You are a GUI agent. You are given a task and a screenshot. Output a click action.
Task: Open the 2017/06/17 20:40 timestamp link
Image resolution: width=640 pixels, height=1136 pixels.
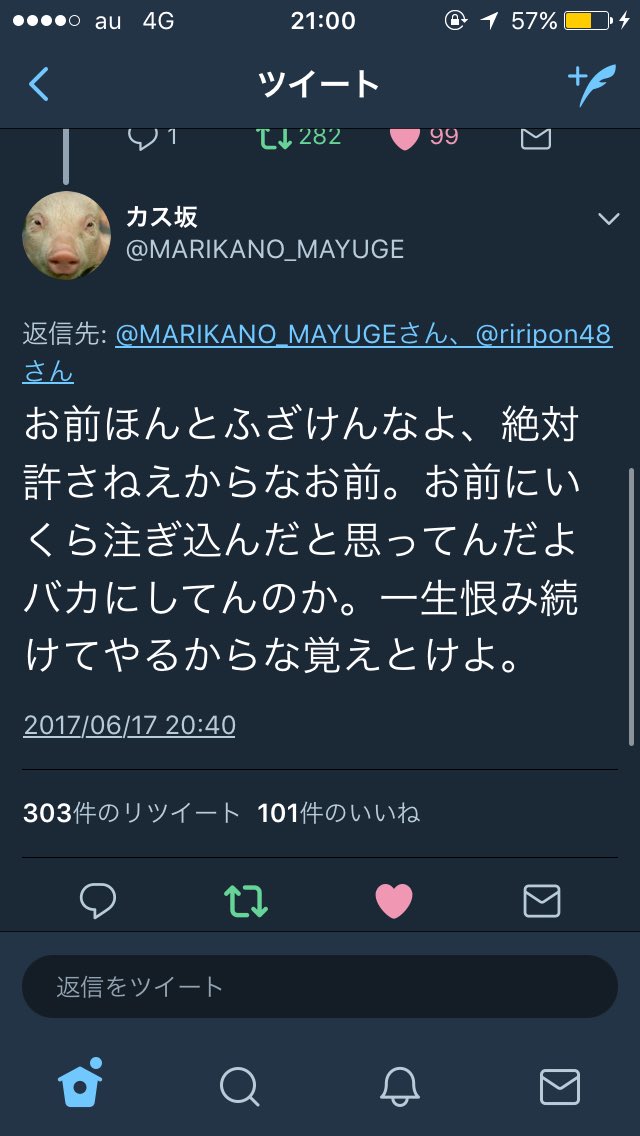129,725
